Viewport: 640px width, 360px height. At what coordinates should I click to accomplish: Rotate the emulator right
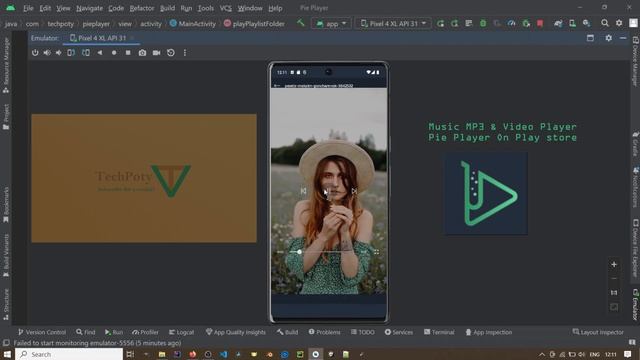coord(86,53)
